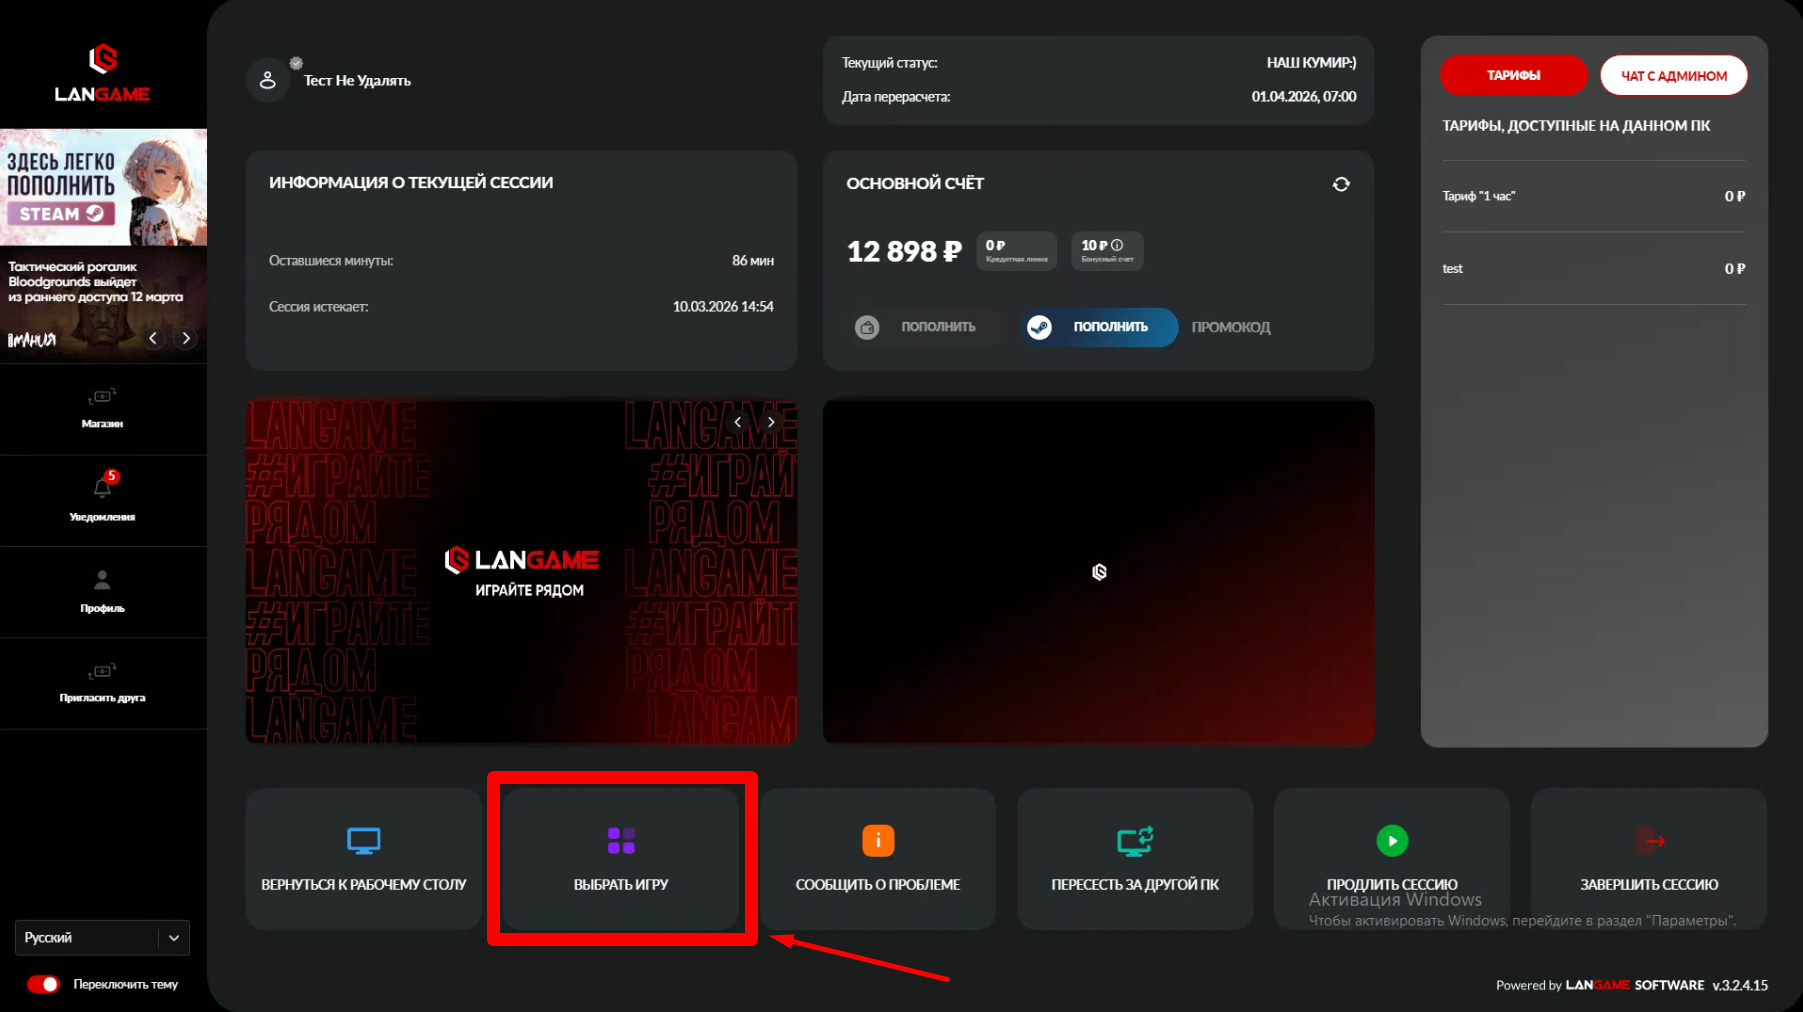Open the Профиль section
The height and width of the screenshot is (1012, 1803).
tap(102, 591)
